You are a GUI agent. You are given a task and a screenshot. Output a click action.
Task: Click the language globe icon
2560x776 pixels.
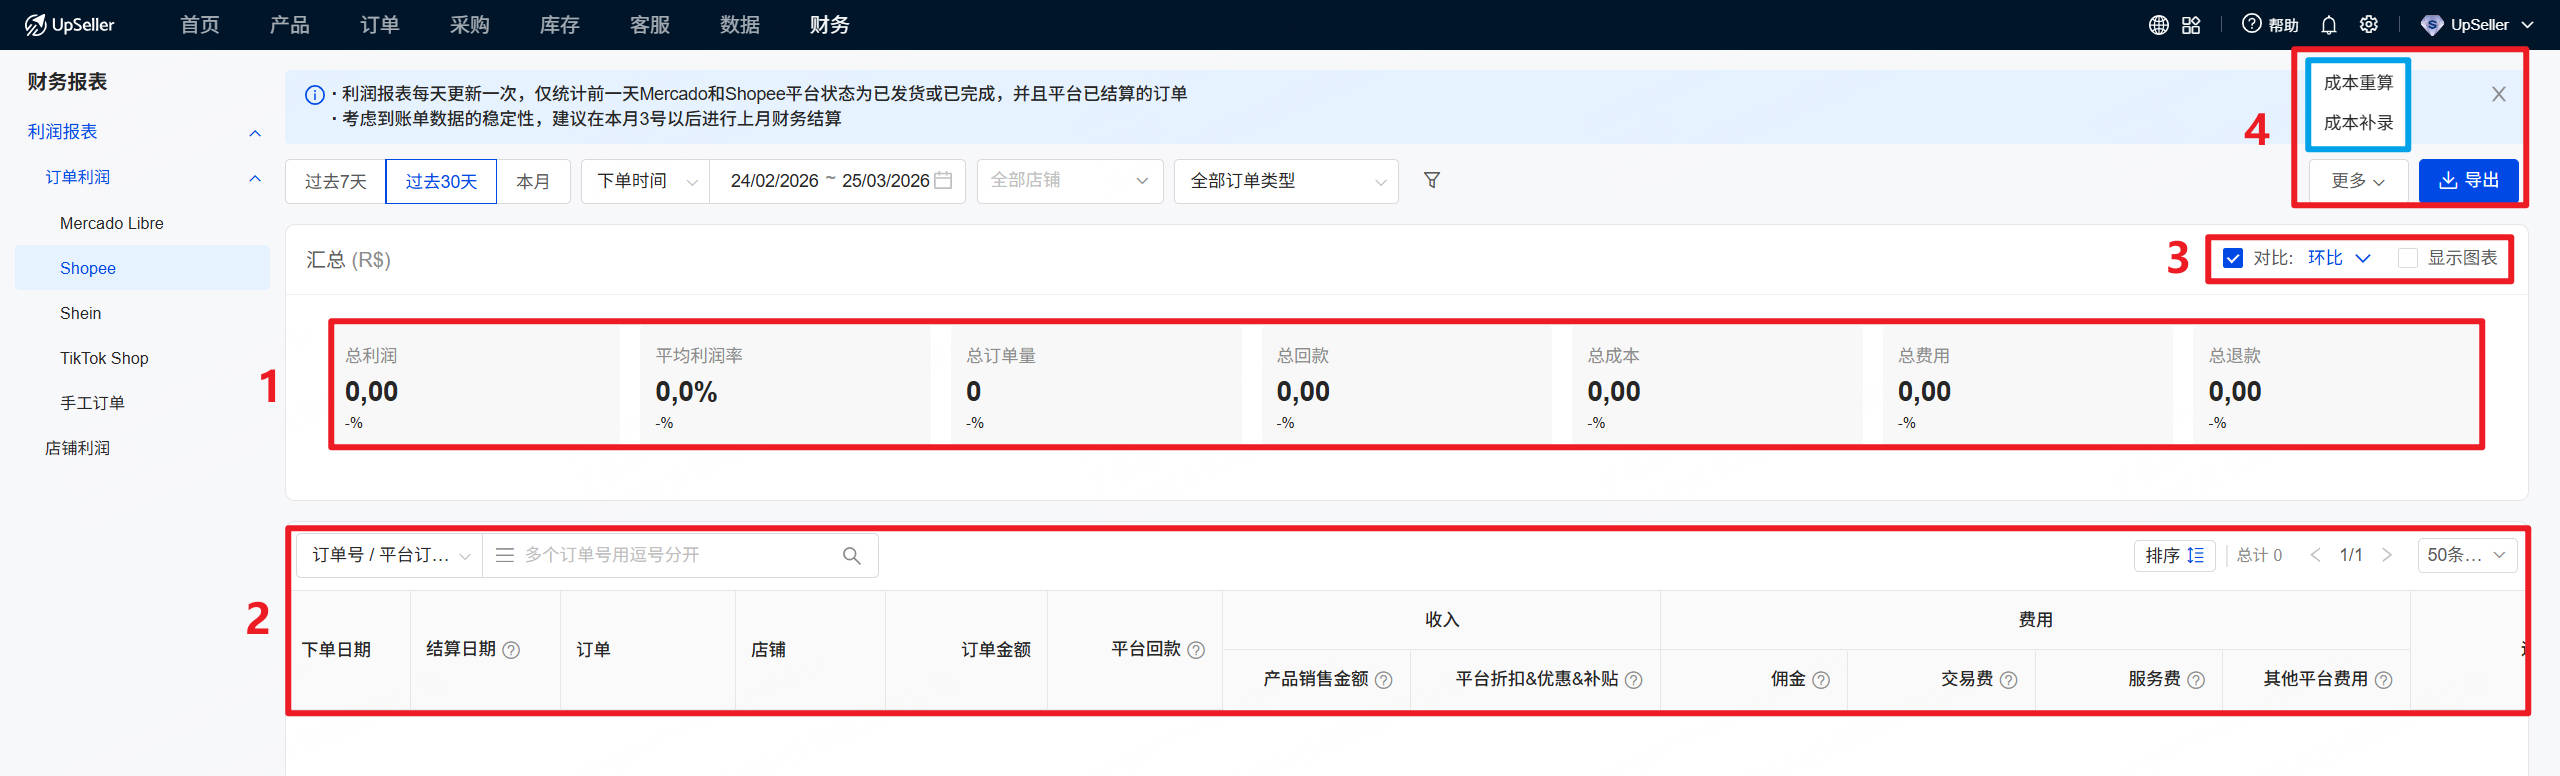click(2158, 25)
